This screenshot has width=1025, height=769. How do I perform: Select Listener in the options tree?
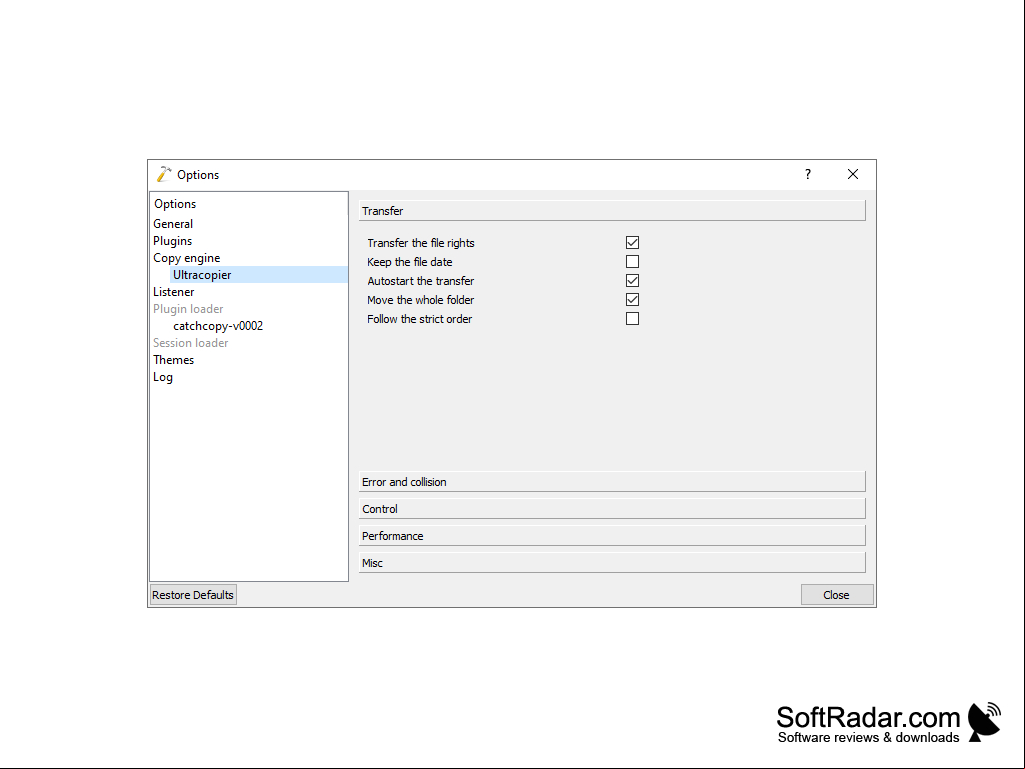pyautogui.click(x=174, y=292)
